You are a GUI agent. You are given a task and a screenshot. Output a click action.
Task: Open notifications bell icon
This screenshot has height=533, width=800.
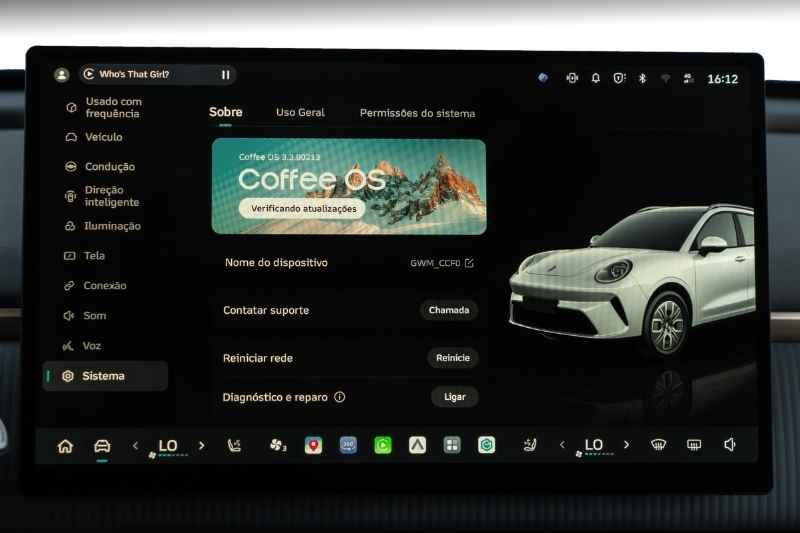pos(595,78)
